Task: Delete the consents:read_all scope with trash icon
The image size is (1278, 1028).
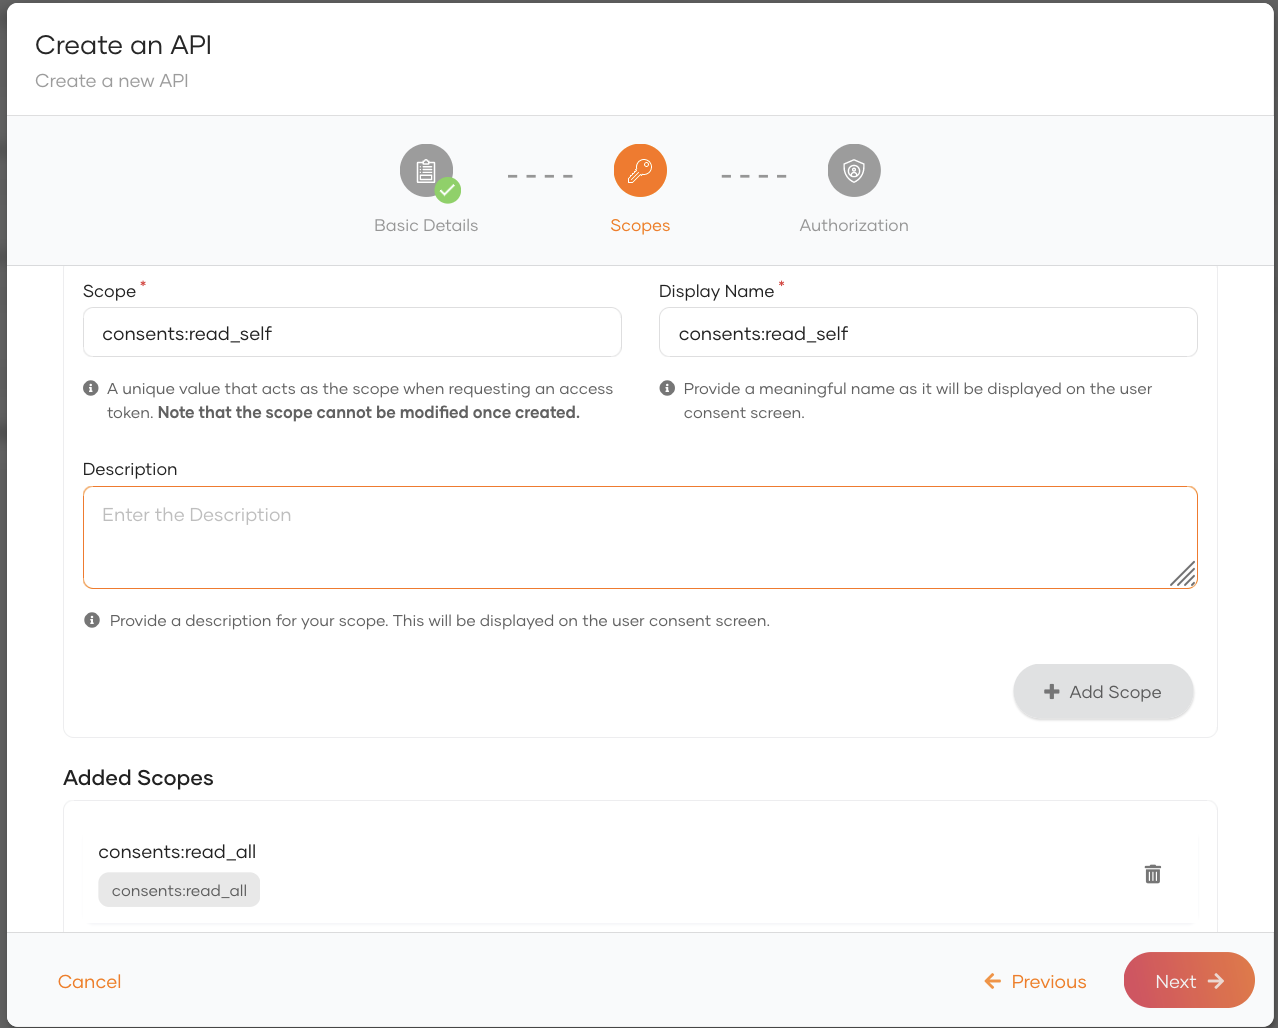Action: coord(1153,874)
